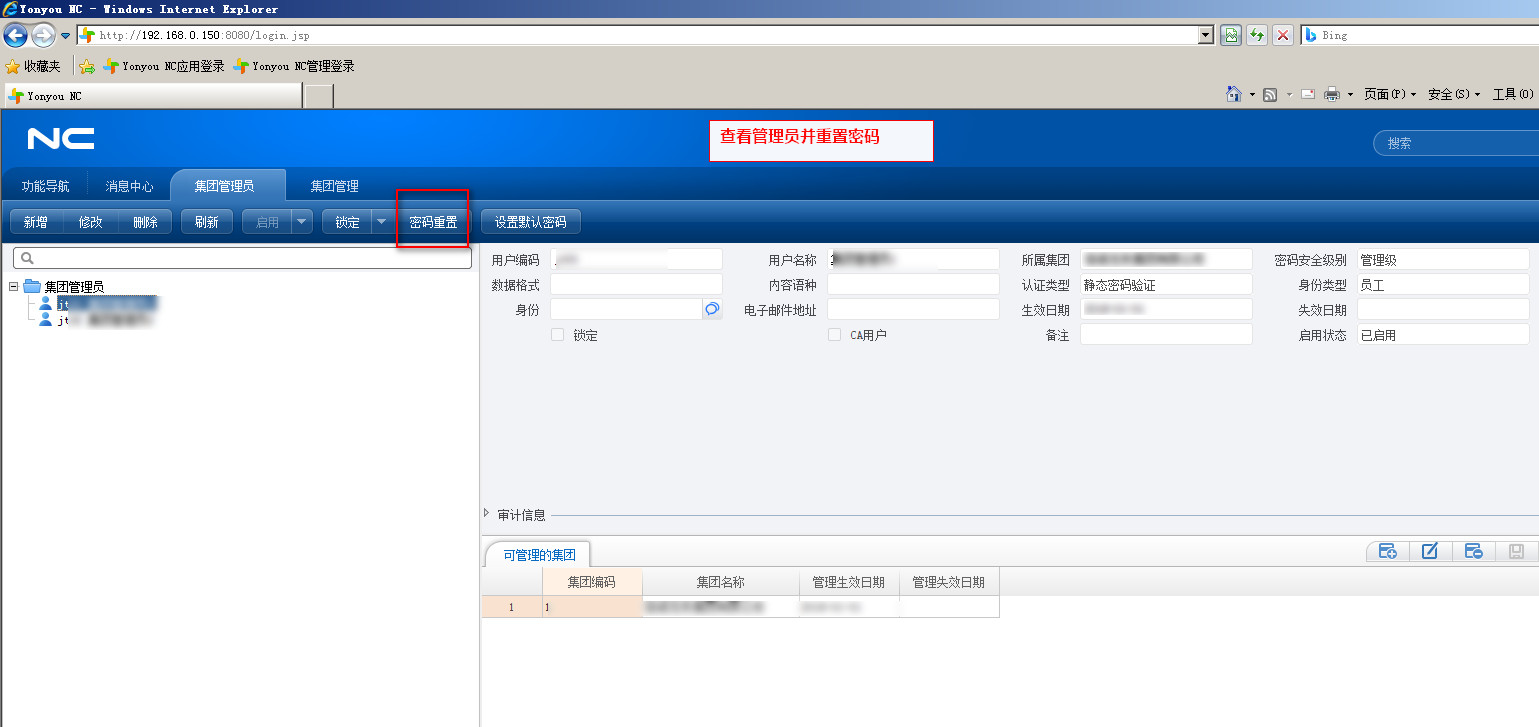Click the delete row icon in group table

(x=1473, y=552)
